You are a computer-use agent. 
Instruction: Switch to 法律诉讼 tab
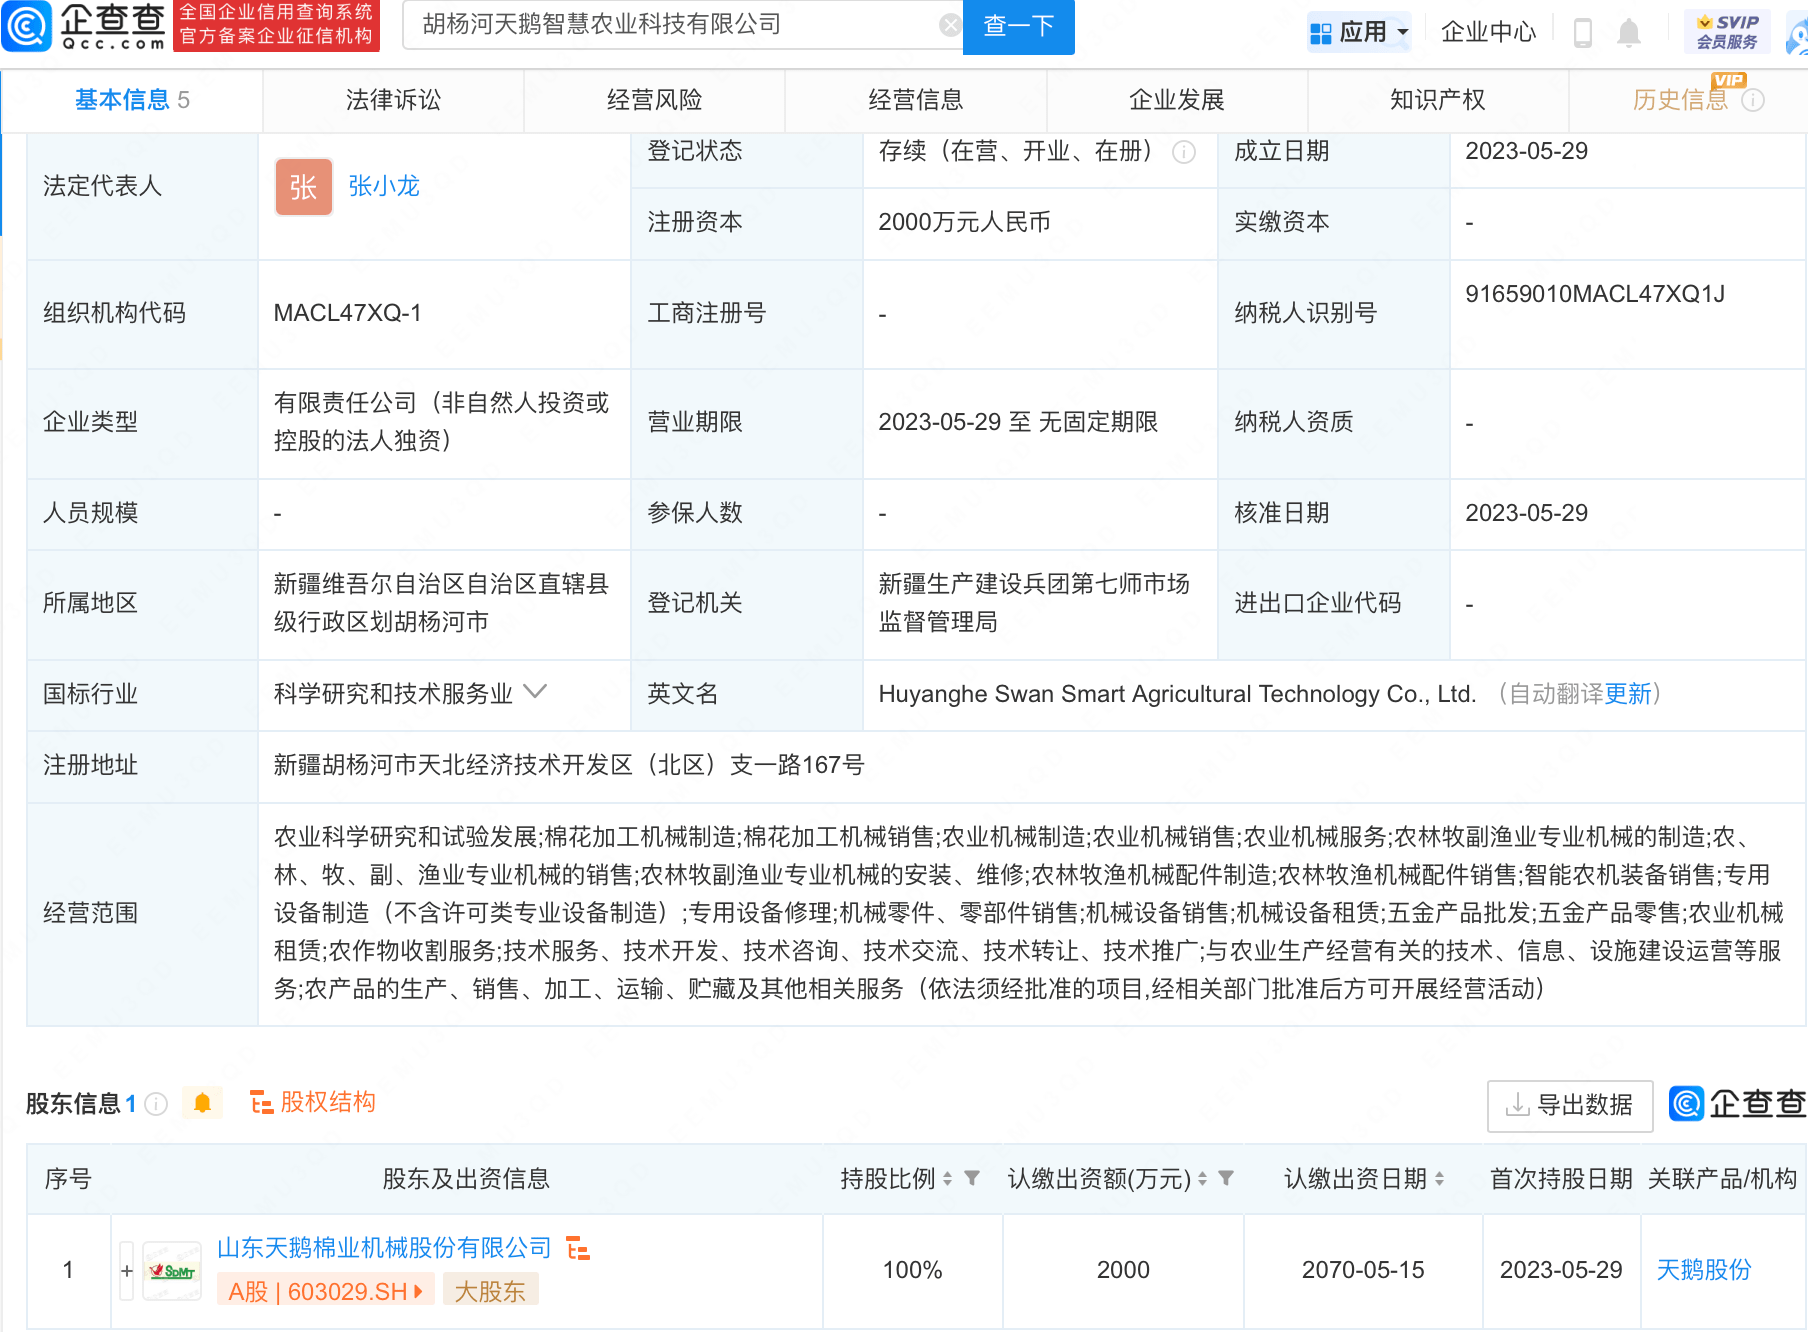(393, 100)
